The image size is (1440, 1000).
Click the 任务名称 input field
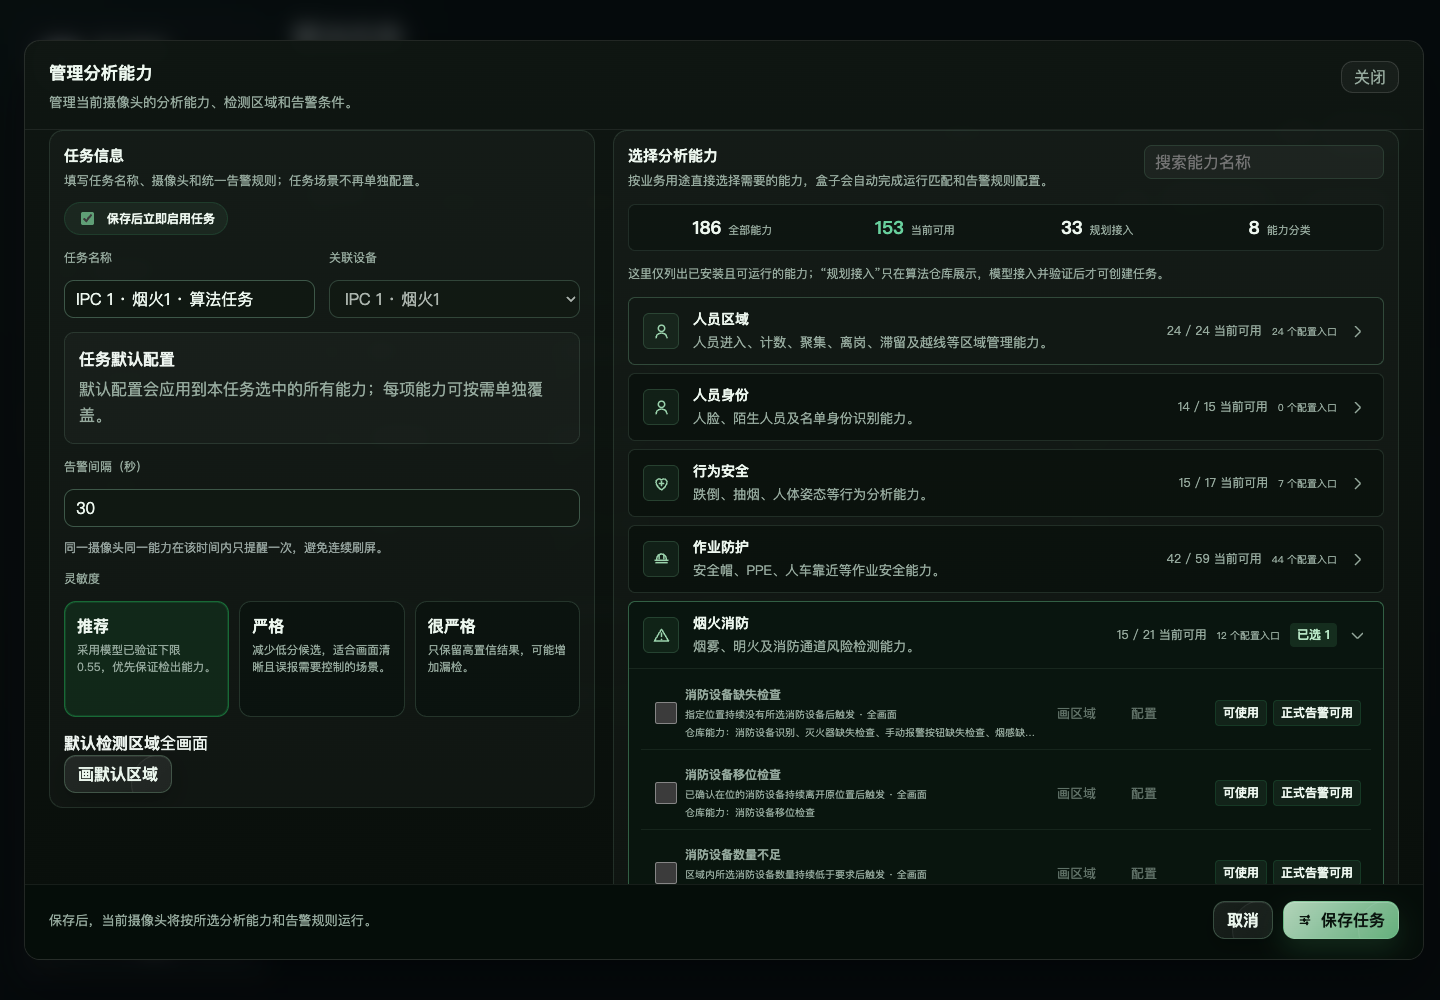coord(189,299)
